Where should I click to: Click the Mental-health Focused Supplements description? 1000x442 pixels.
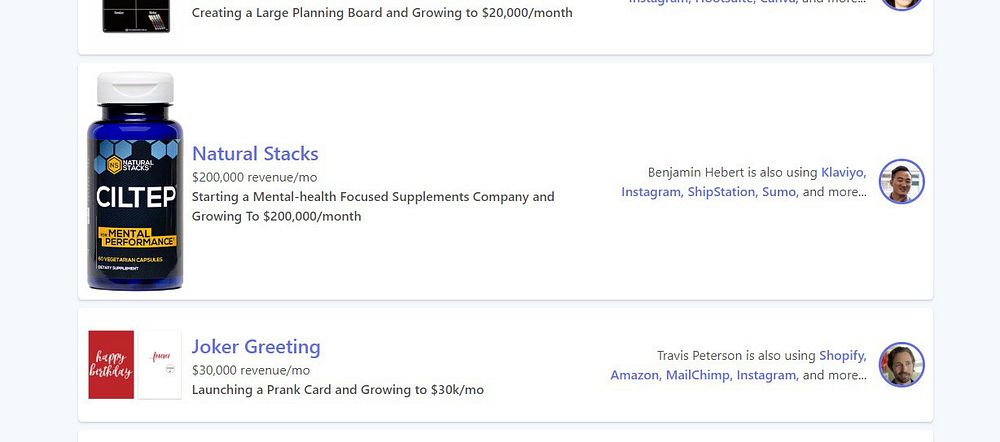pyautogui.click(x=372, y=206)
